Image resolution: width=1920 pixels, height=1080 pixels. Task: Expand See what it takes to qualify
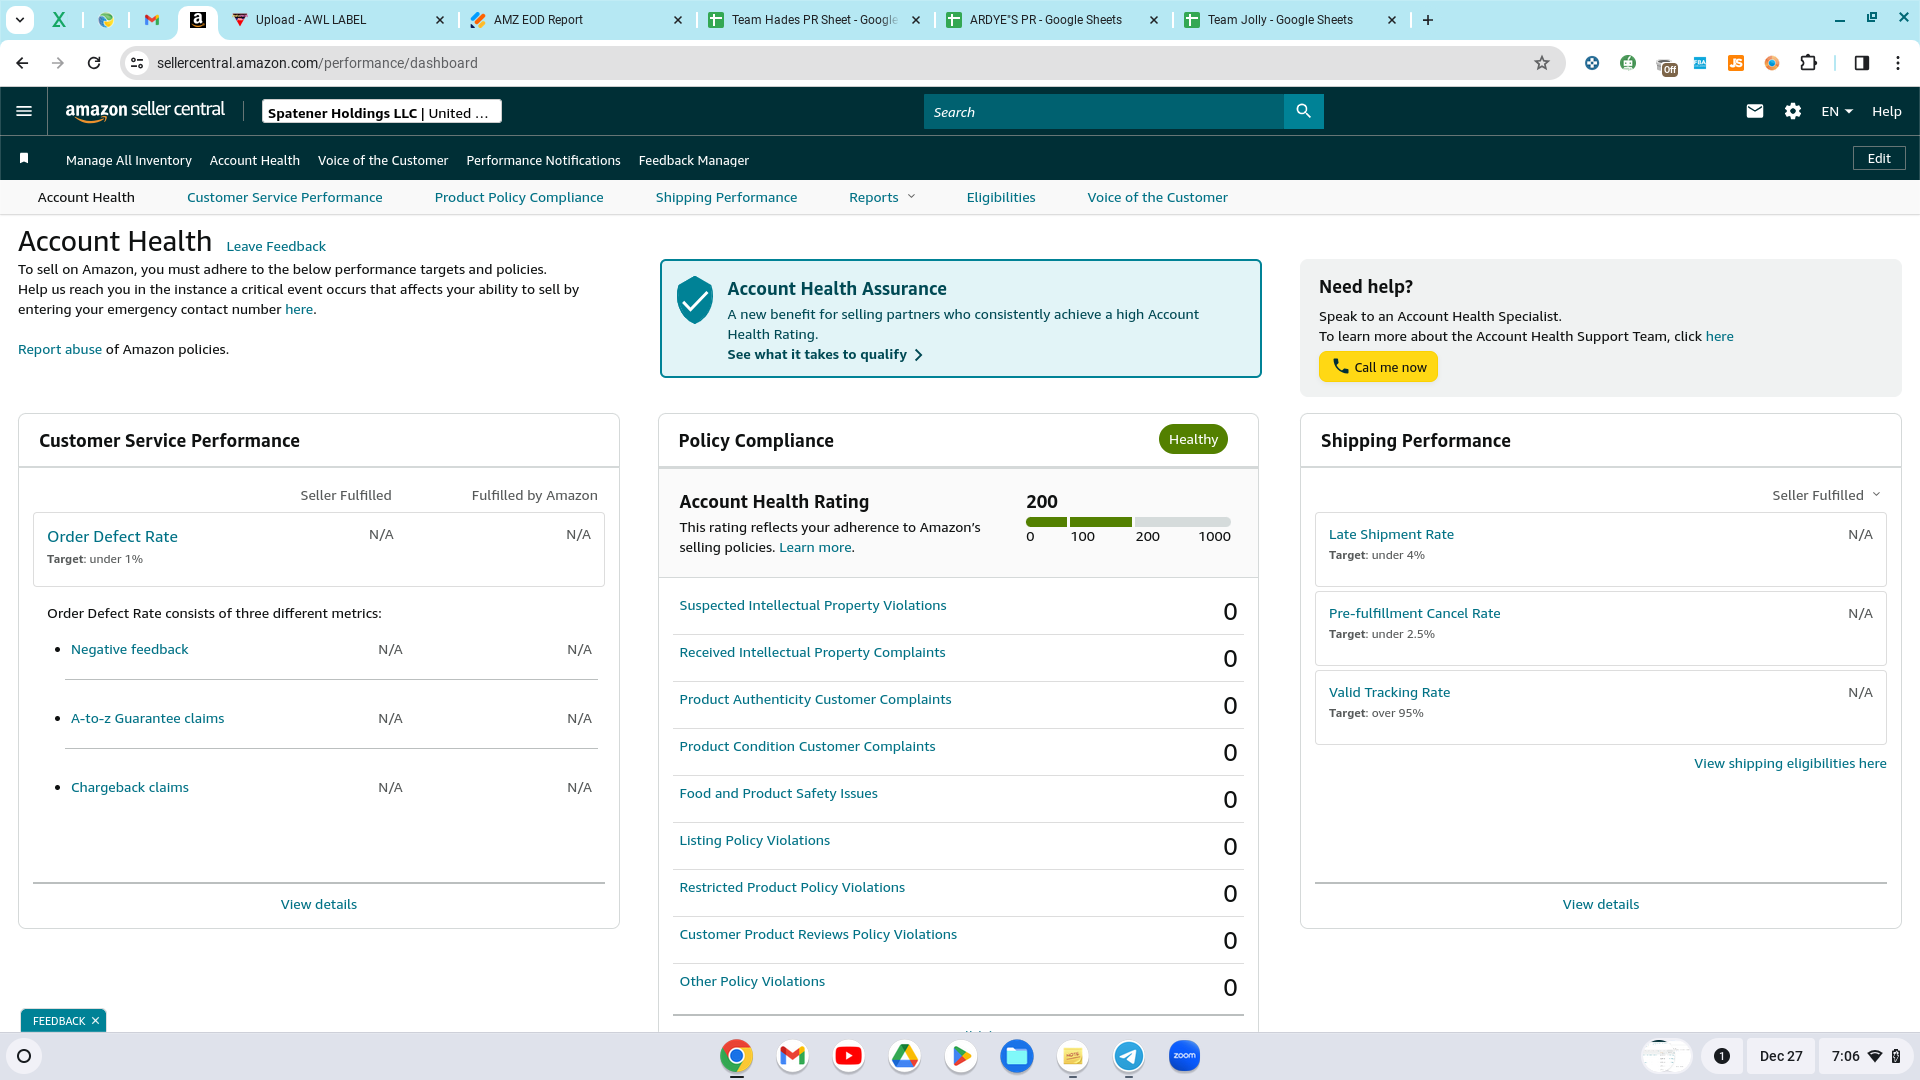click(x=825, y=354)
